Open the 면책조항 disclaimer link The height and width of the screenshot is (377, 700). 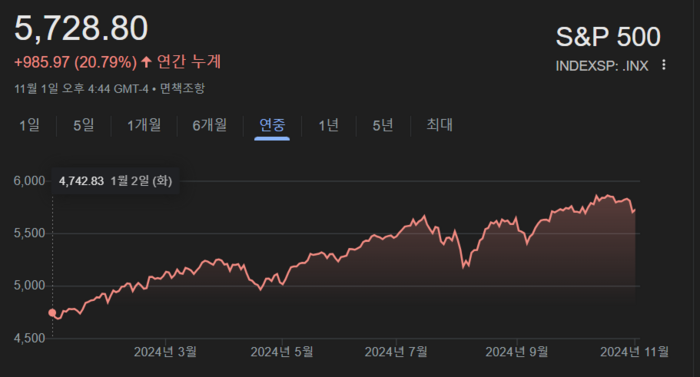(182, 88)
